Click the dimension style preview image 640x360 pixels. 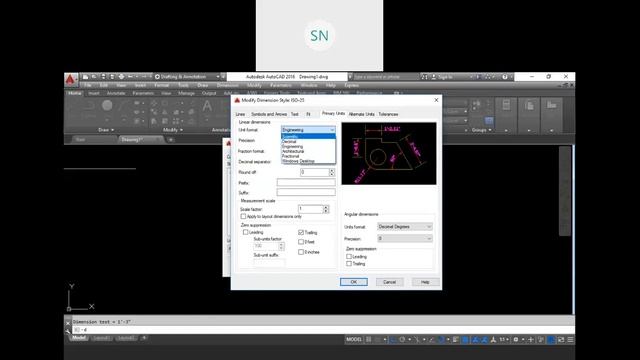point(389,153)
